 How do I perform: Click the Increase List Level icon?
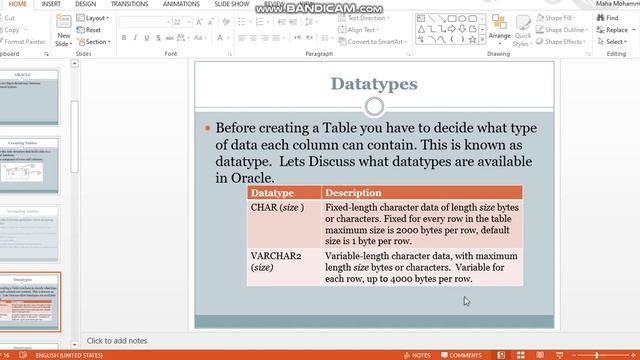[293, 22]
